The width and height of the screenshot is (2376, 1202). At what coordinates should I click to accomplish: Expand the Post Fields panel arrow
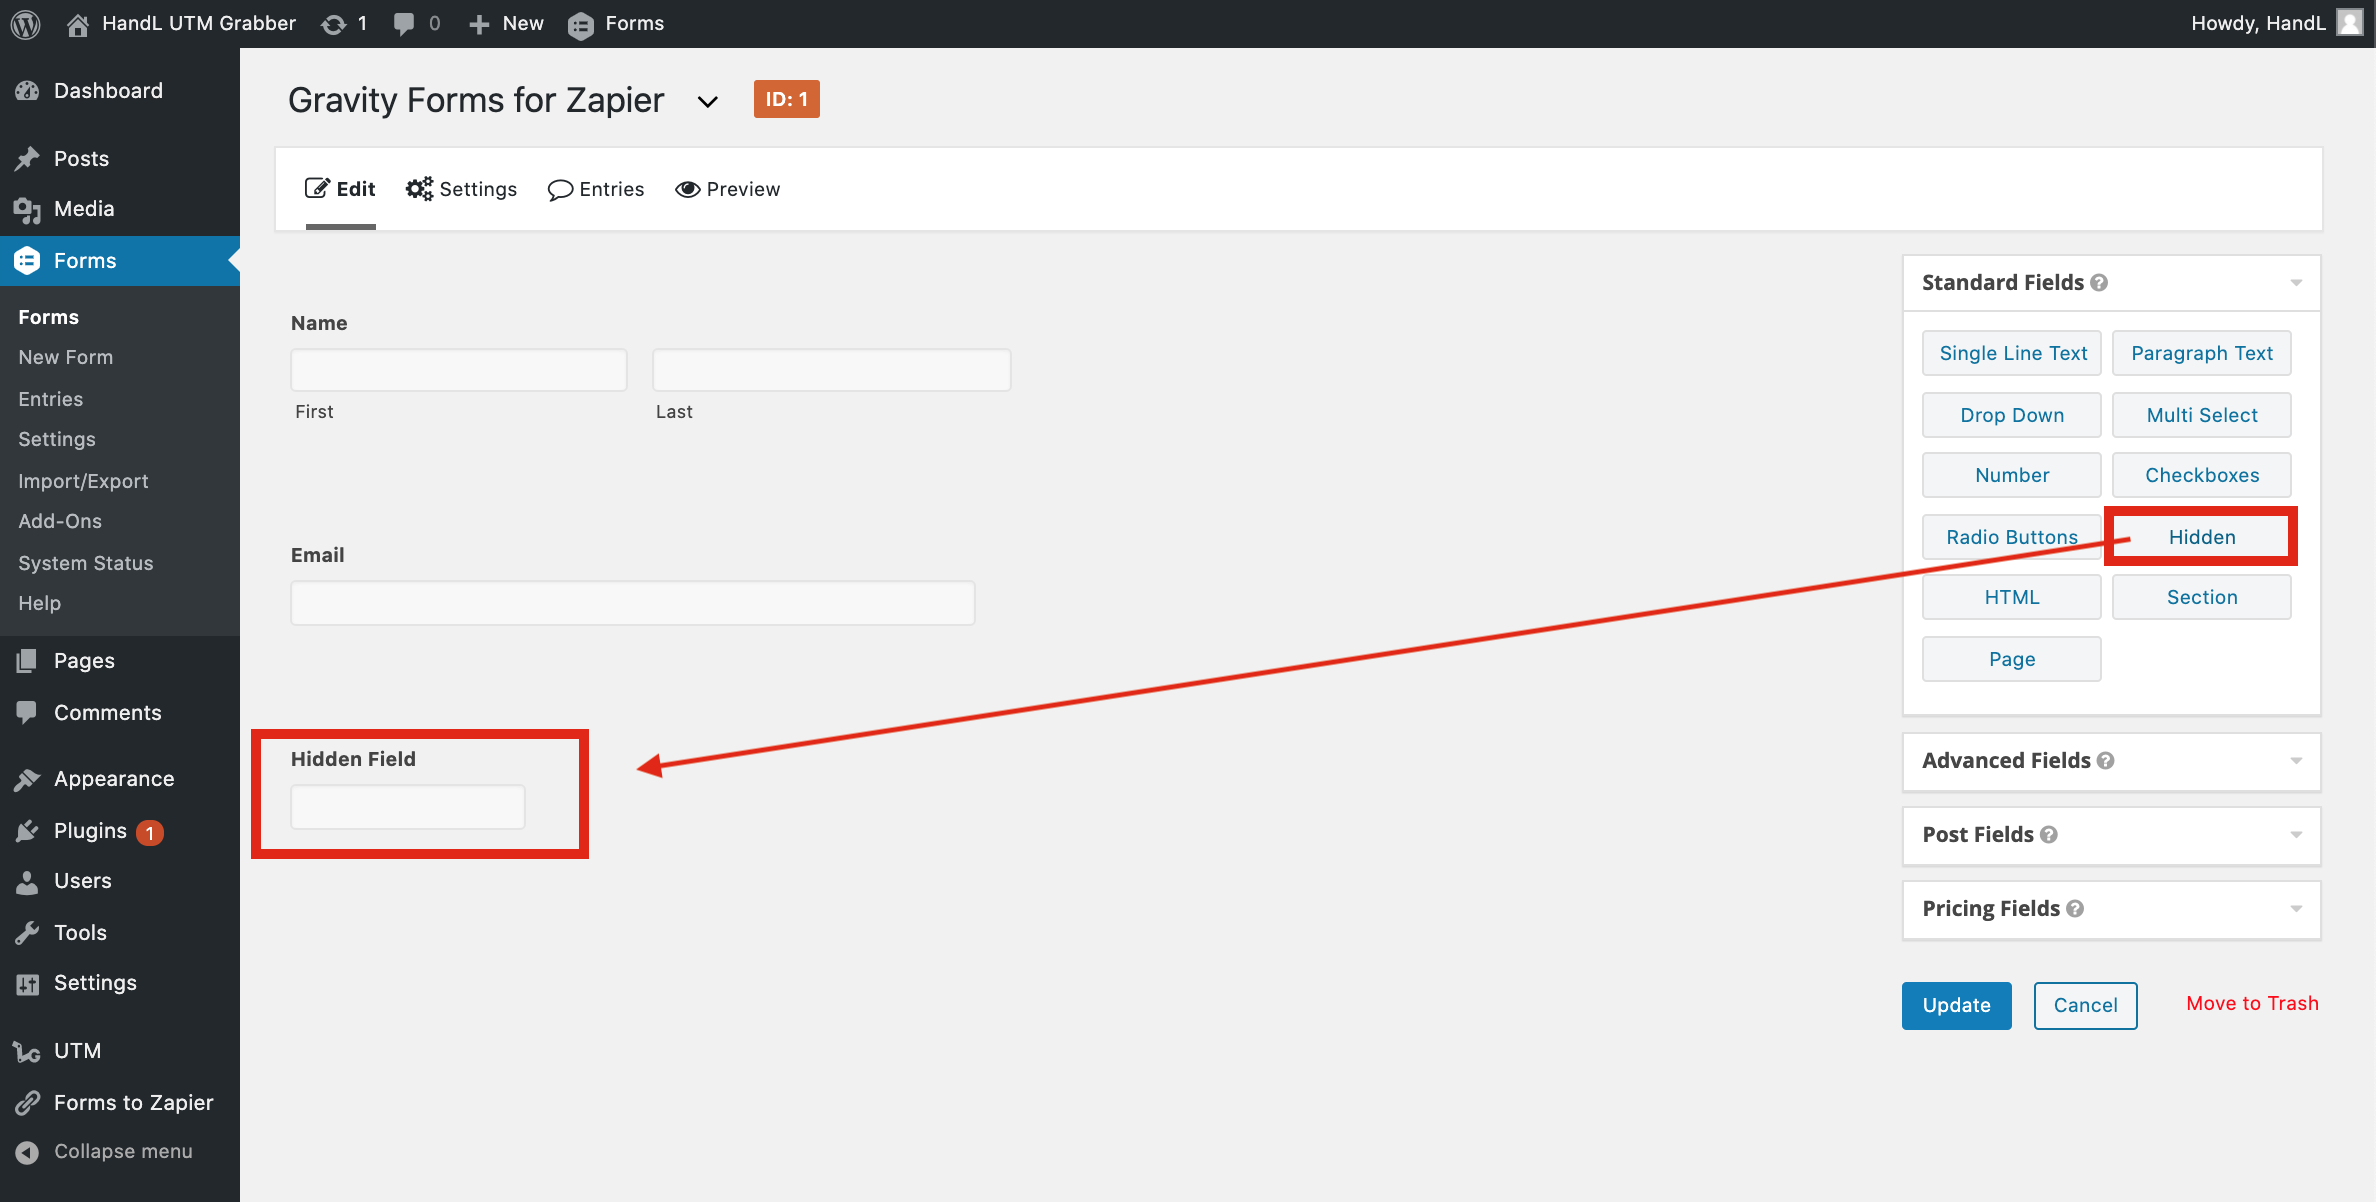pyautogui.click(x=2296, y=835)
